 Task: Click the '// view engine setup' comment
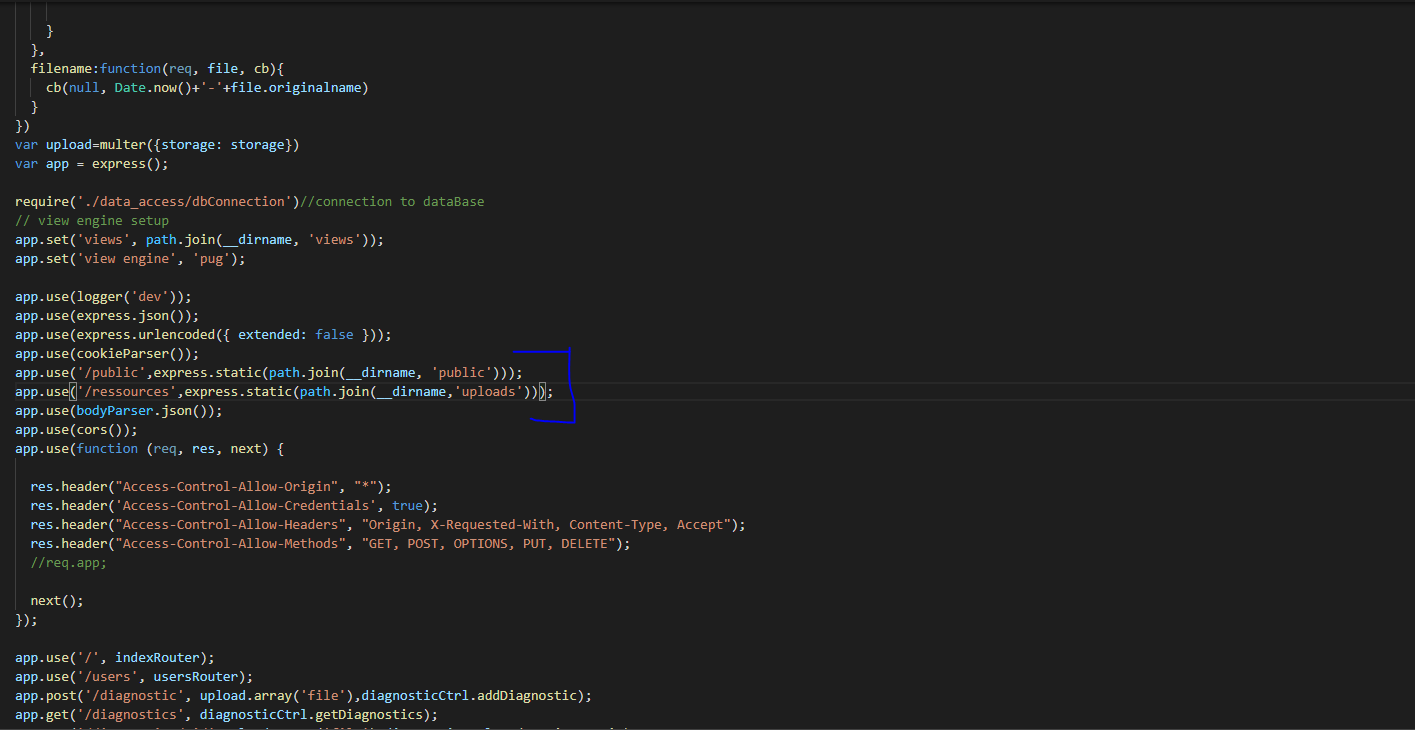point(92,221)
